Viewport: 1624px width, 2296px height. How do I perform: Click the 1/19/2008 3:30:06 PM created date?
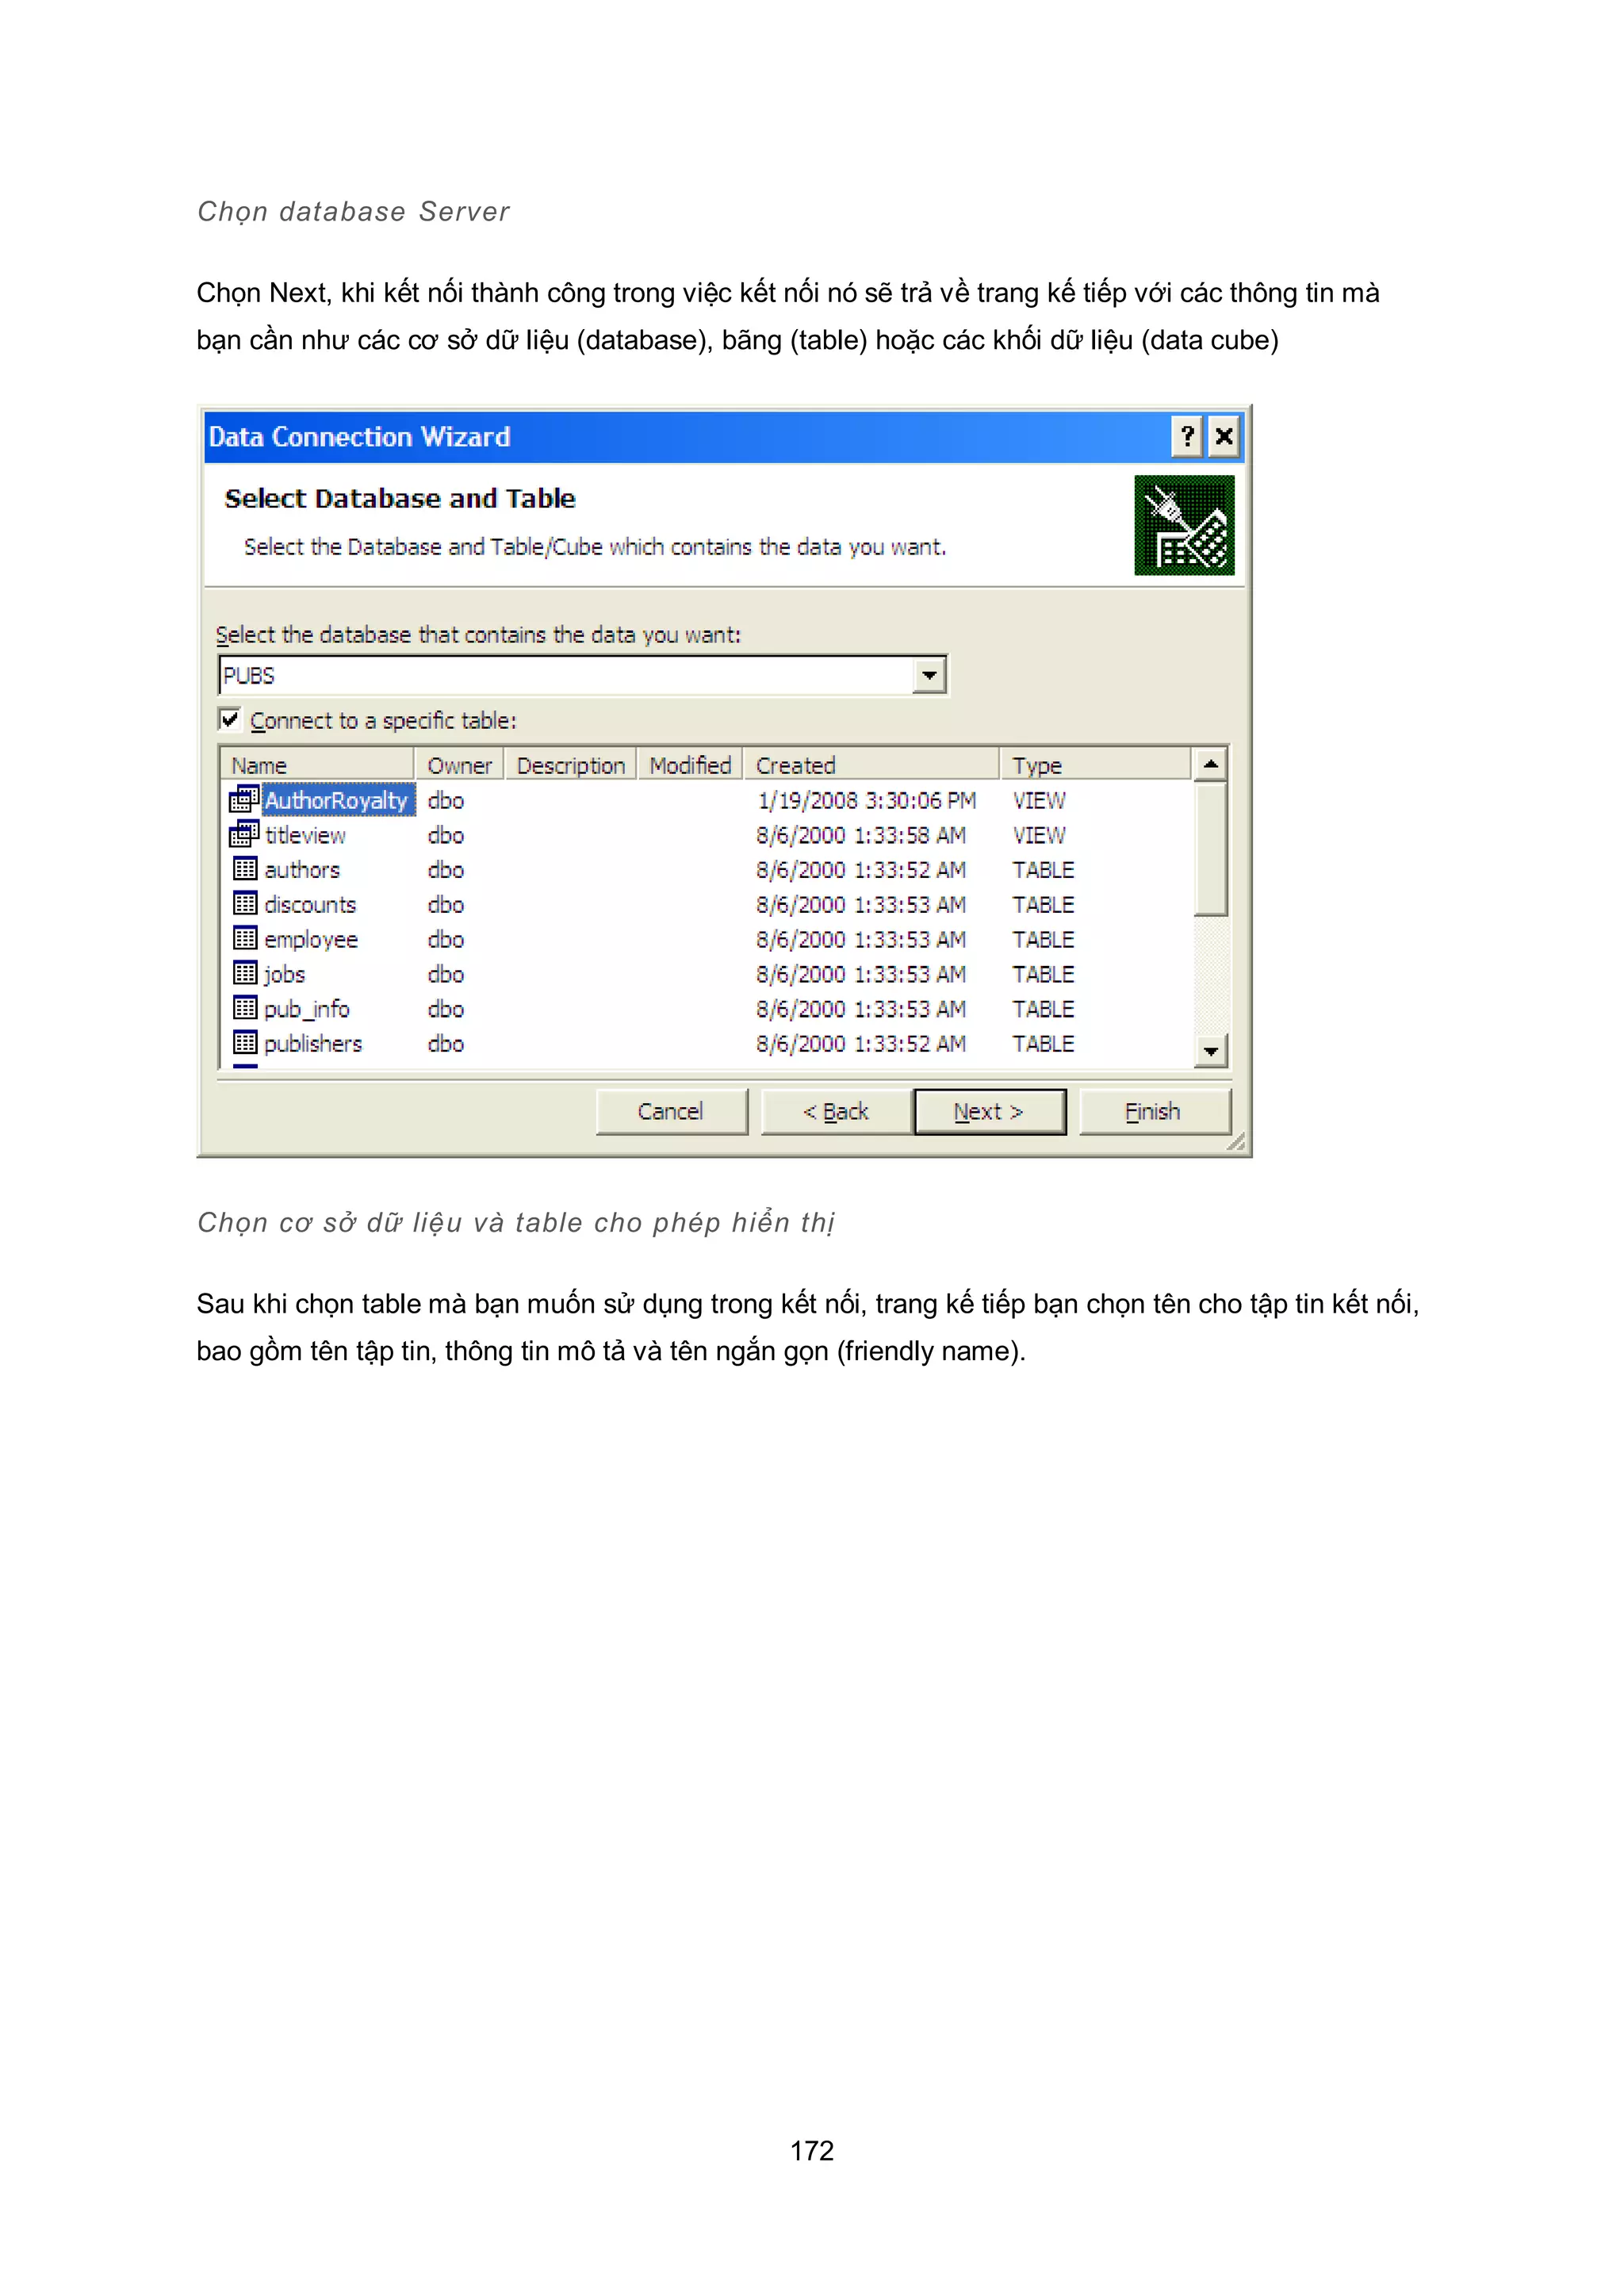[x=866, y=800]
